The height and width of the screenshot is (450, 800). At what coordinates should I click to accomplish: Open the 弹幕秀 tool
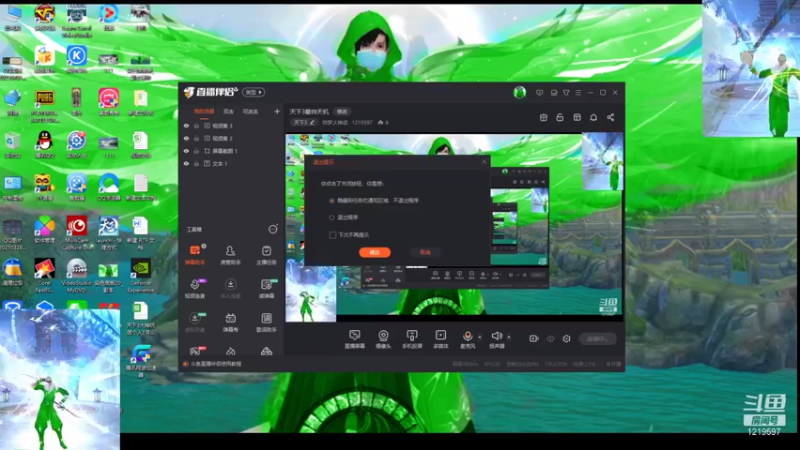pyautogui.click(x=230, y=322)
